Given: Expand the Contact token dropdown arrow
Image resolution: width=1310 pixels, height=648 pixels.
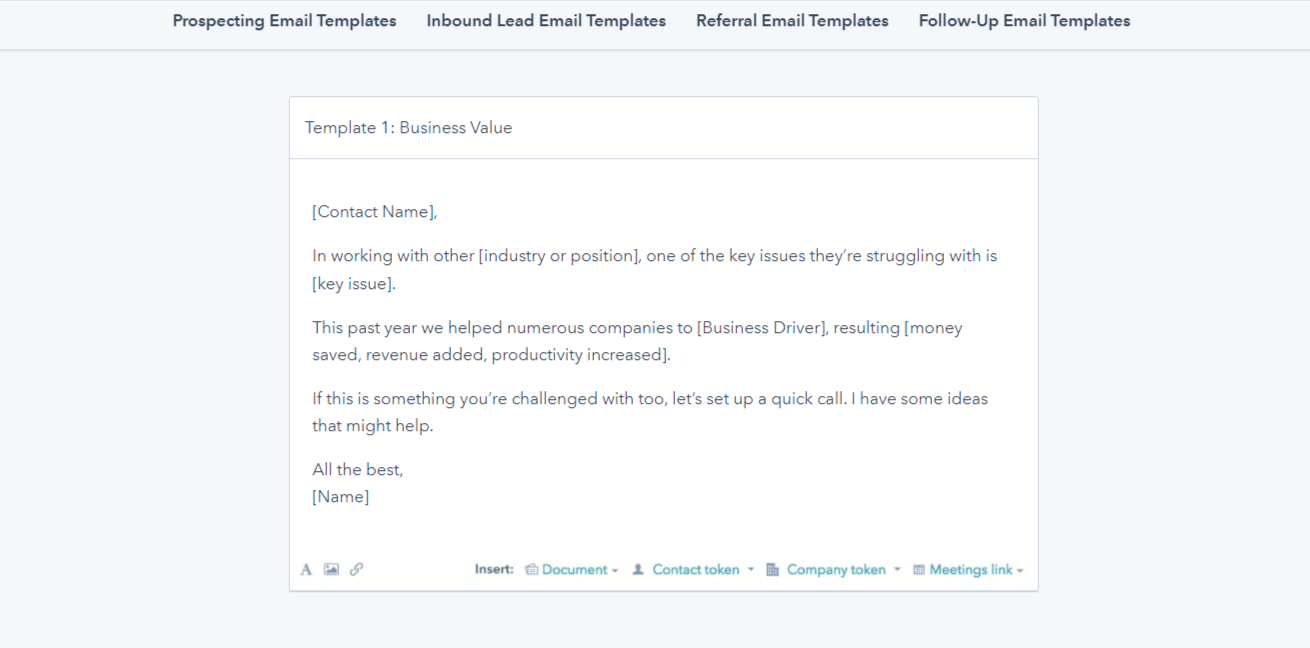Looking at the screenshot, I should click(751, 570).
